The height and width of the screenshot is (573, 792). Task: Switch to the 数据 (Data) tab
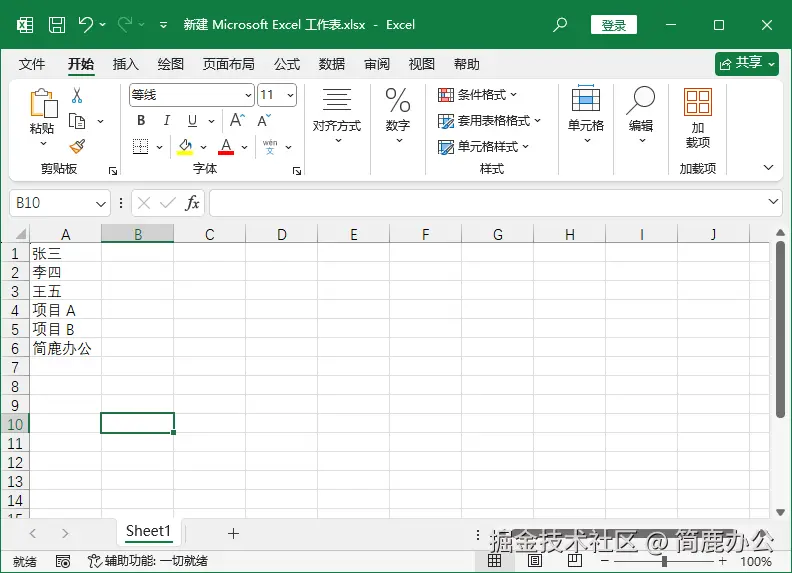332,64
